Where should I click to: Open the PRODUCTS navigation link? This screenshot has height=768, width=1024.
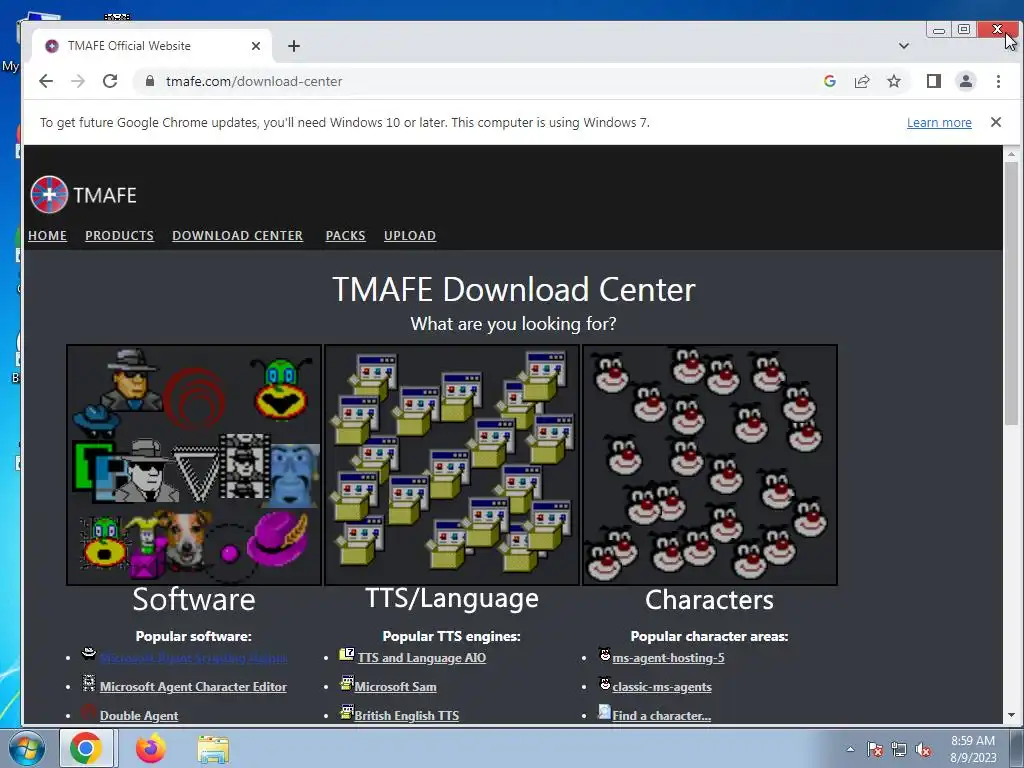coord(120,236)
